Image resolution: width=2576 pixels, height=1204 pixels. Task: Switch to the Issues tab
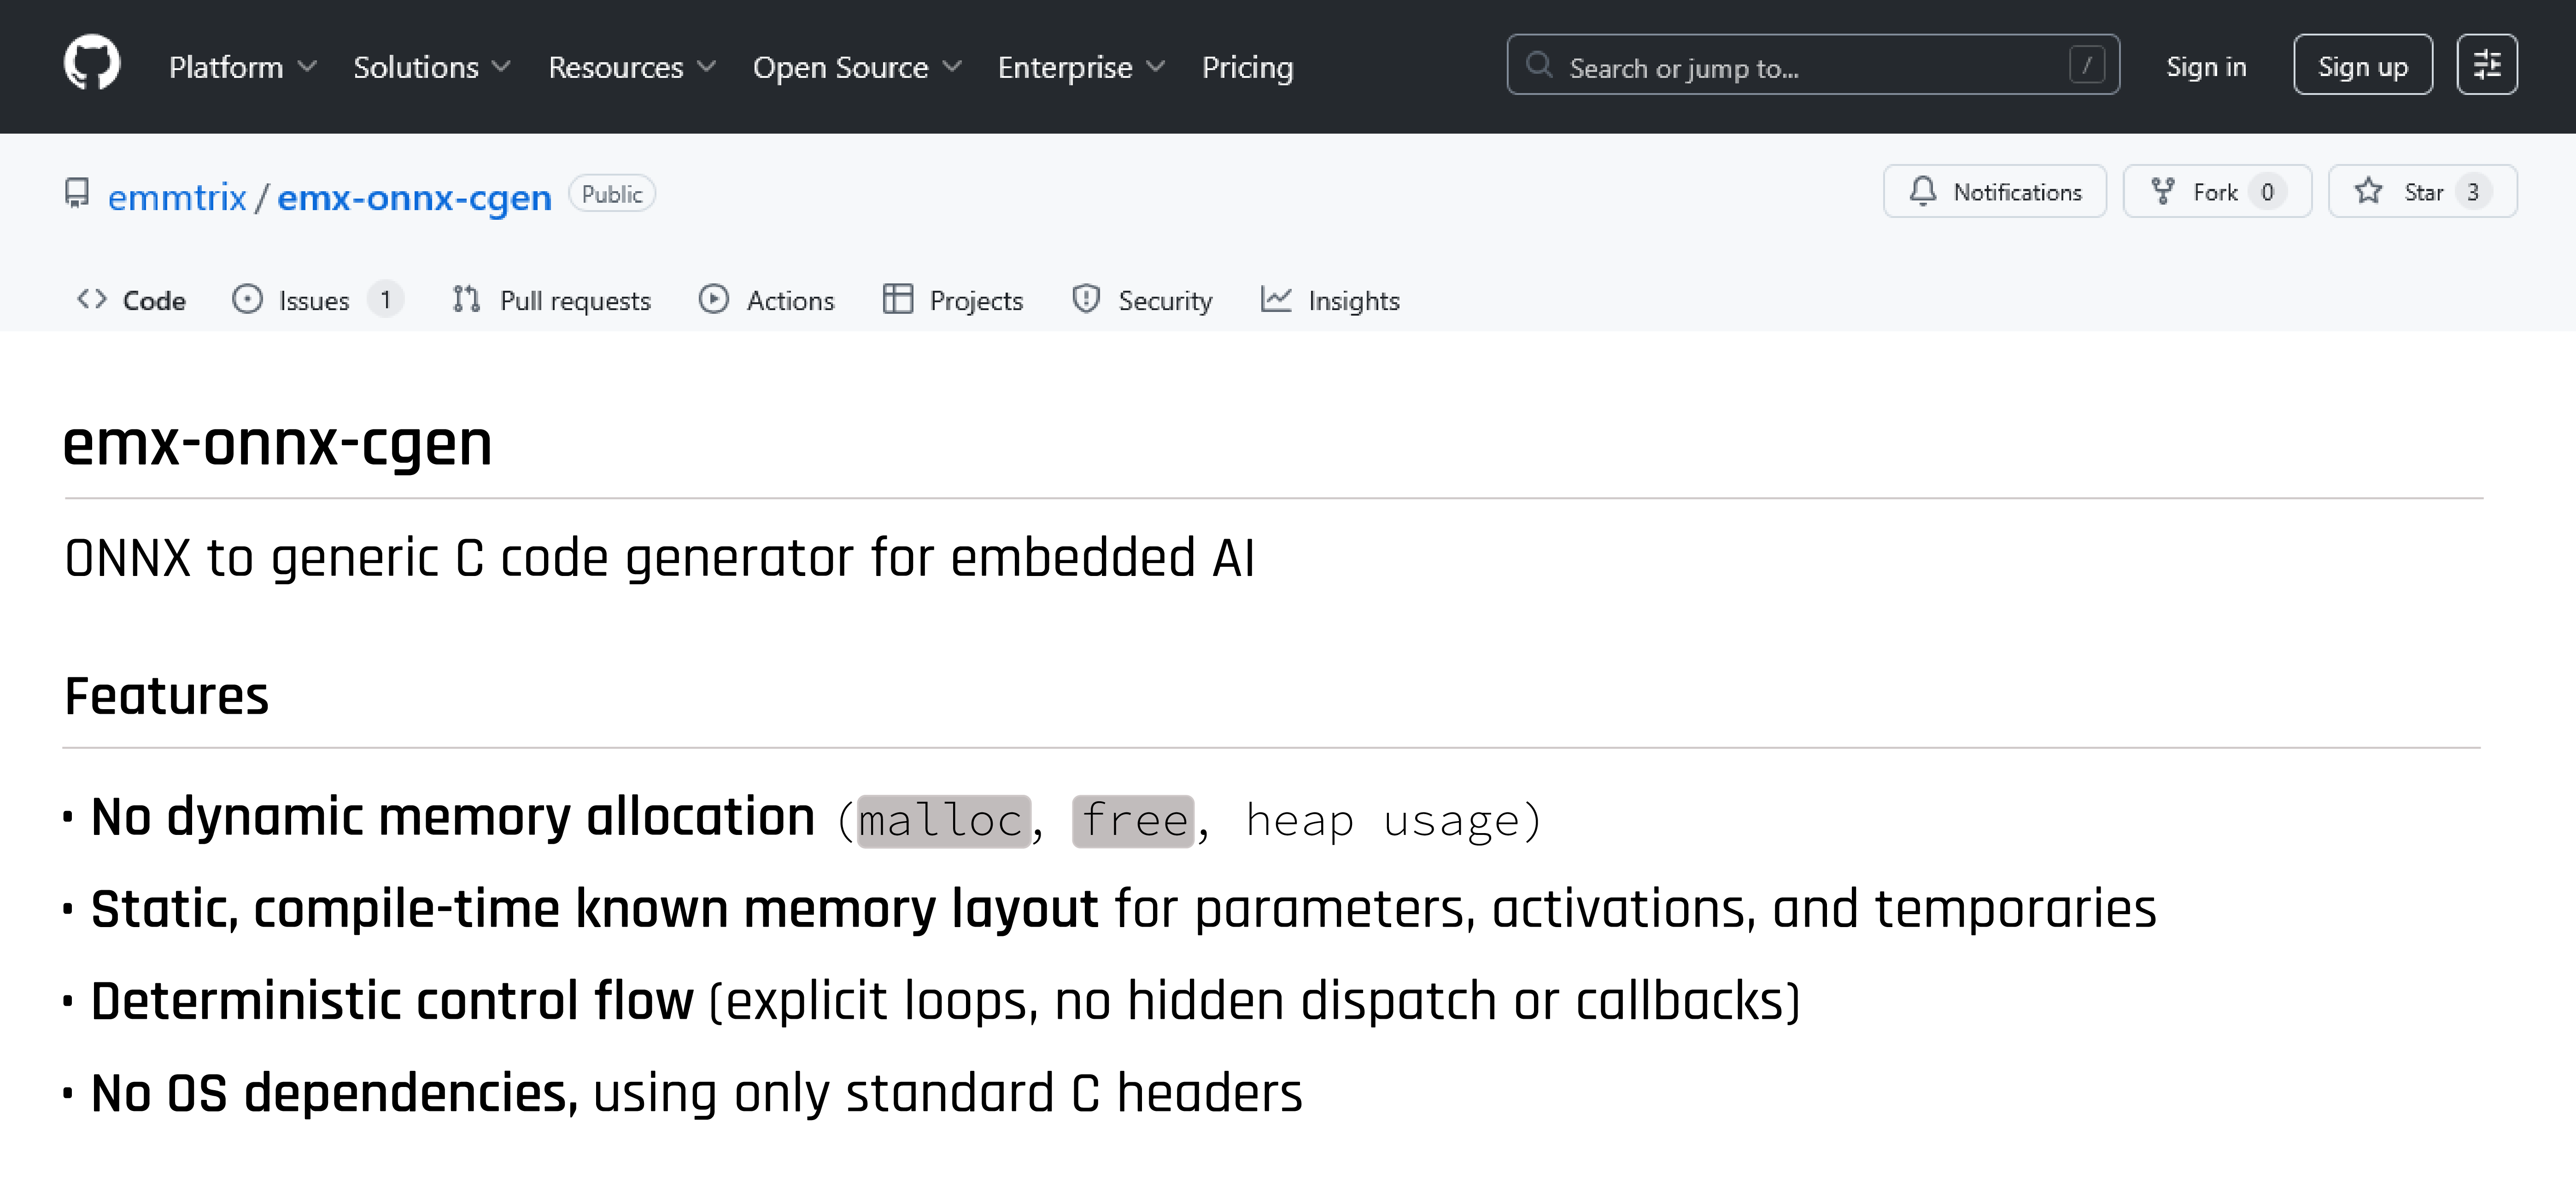(x=314, y=300)
